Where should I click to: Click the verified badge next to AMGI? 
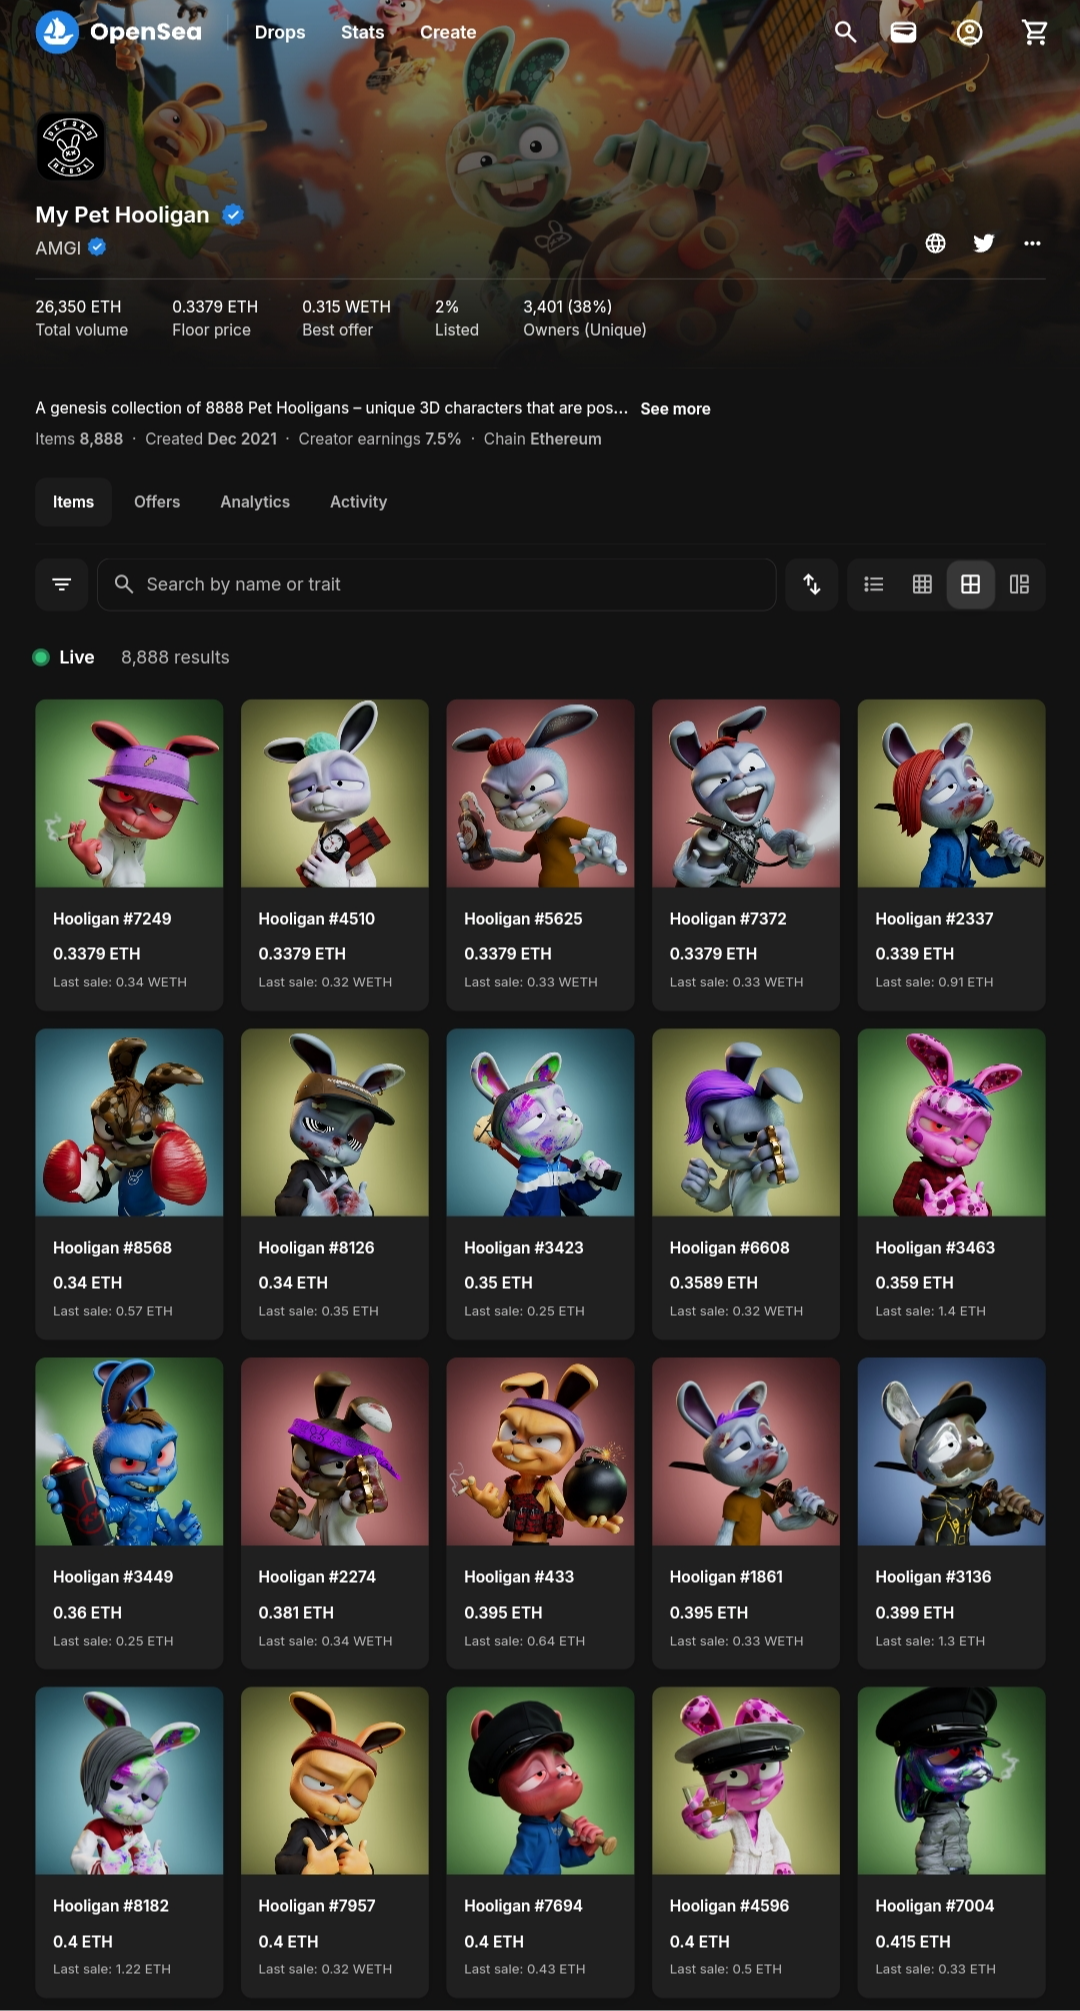97,247
